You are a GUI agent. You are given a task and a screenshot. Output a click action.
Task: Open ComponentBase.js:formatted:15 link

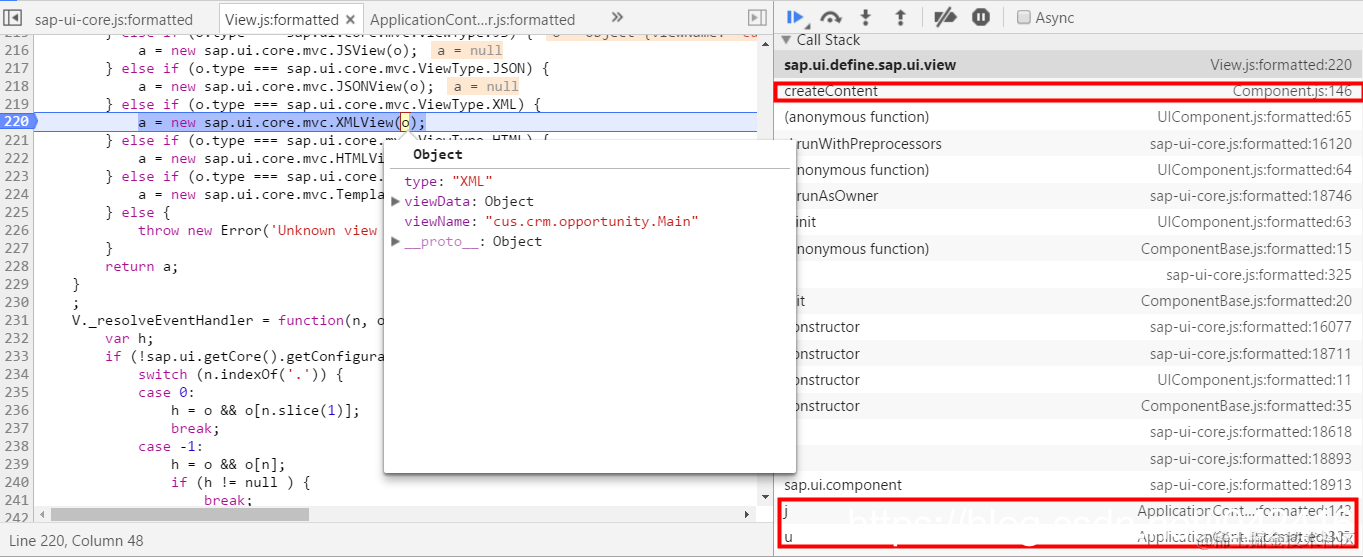coord(1246,249)
